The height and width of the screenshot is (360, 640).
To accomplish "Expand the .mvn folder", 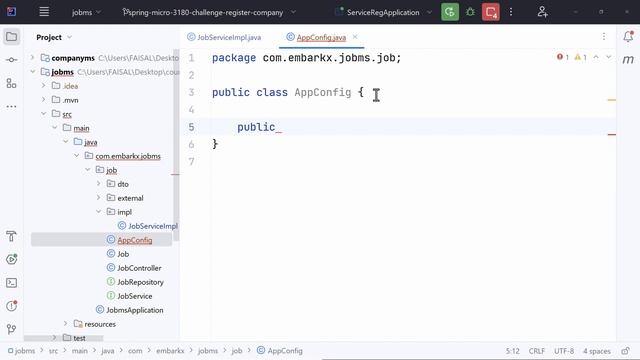I will coord(44,100).
